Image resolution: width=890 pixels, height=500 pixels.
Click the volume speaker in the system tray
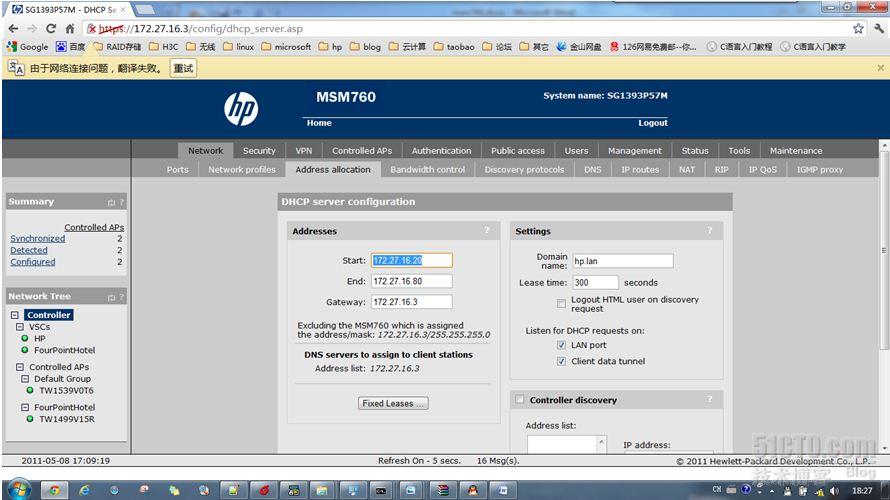[834, 491]
